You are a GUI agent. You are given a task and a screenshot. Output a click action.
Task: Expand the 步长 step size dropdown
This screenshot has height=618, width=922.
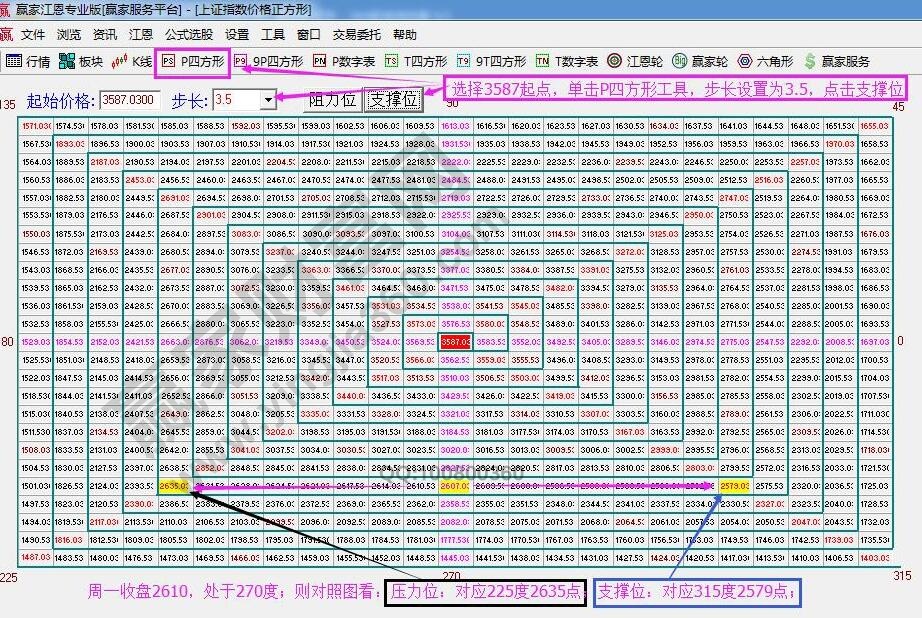(x=267, y=100)
